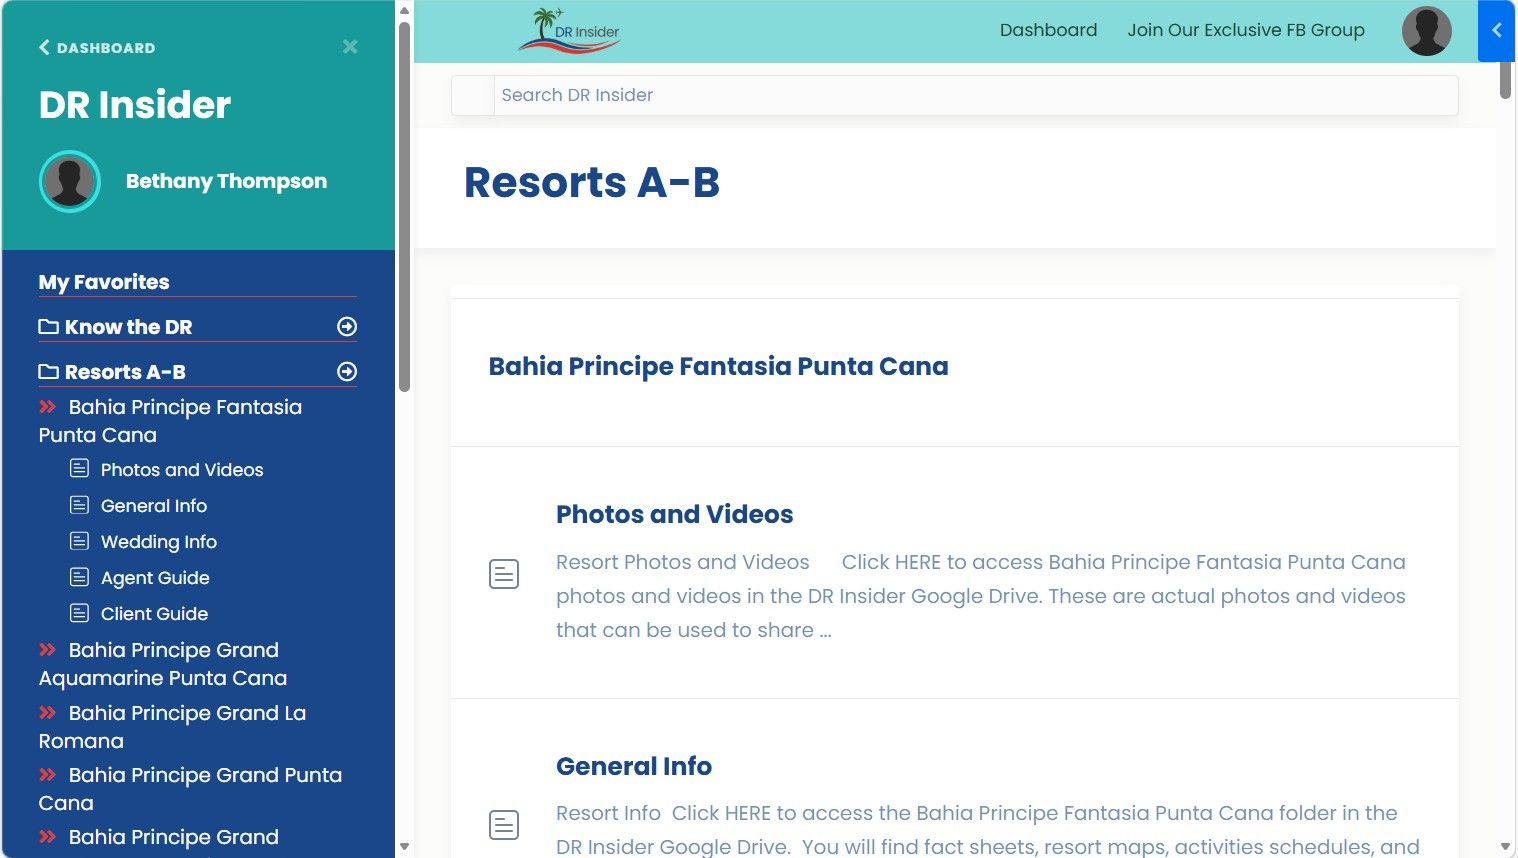Click the main page vertical scrollbar thumb

click(1505, 80)
